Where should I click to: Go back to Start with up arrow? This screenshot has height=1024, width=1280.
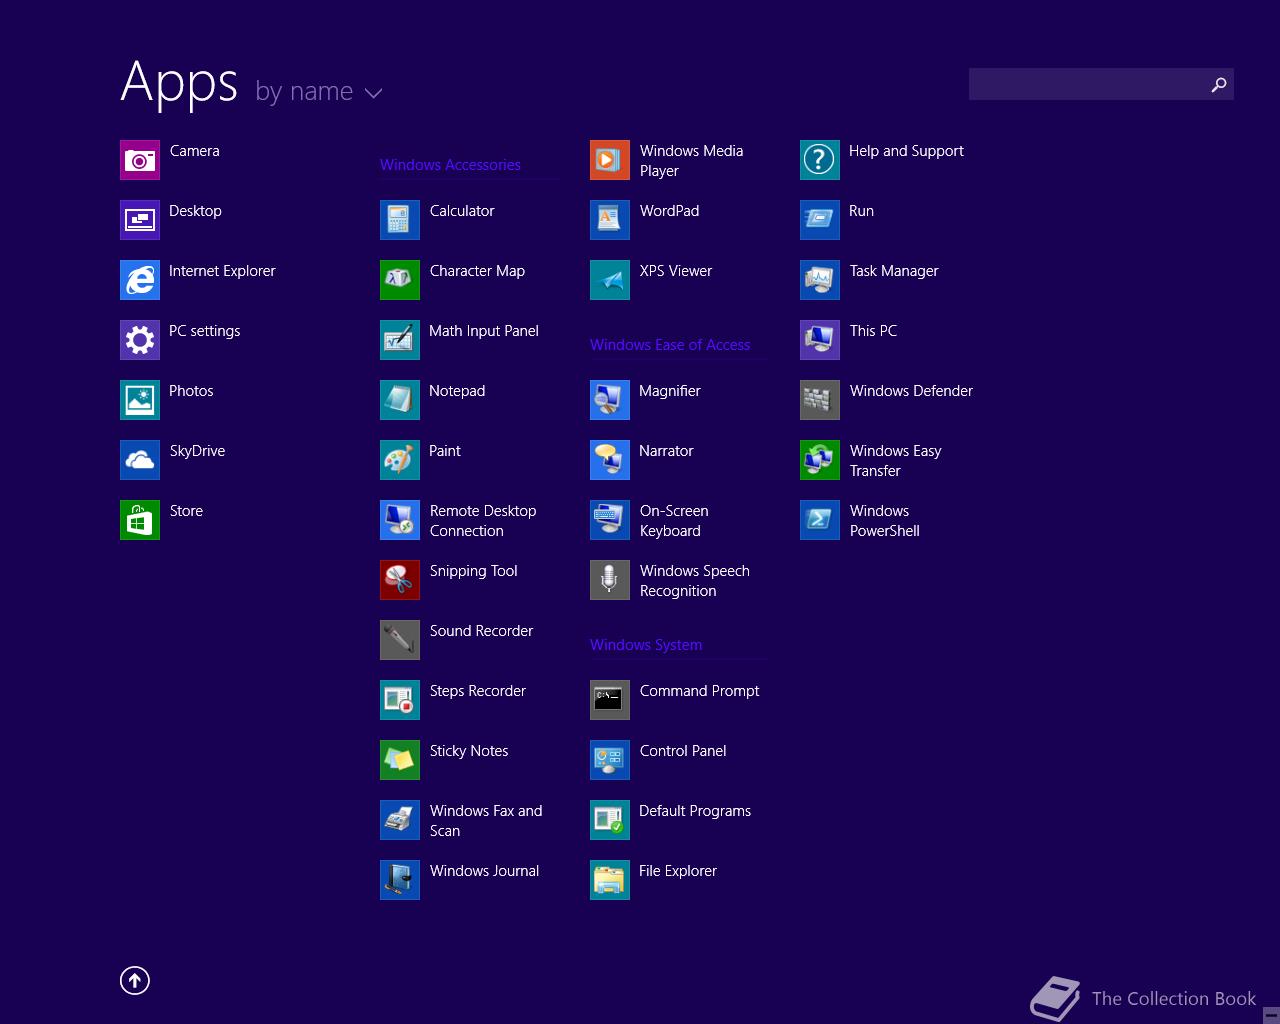coord(135,981)
